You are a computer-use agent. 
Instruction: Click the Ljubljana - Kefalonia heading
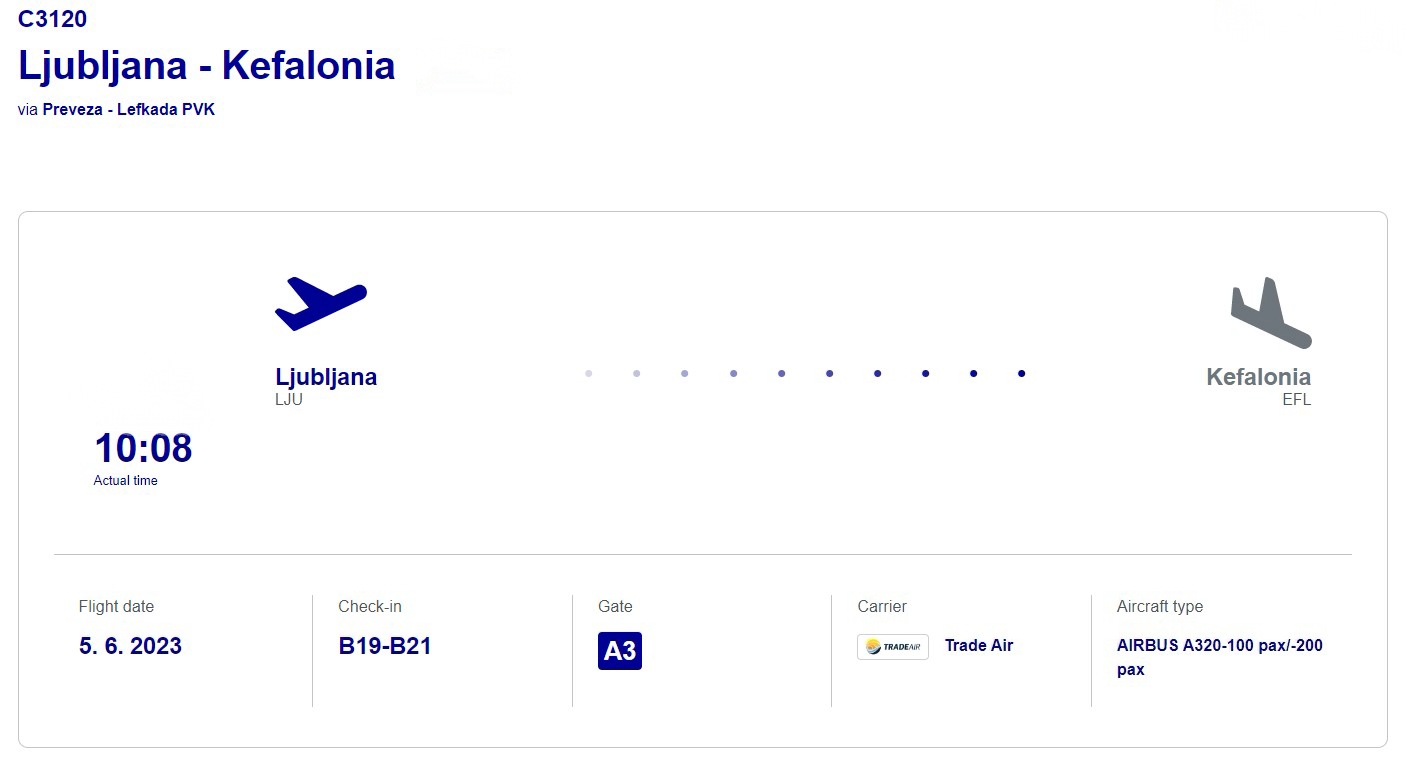[x=207, y=65]
